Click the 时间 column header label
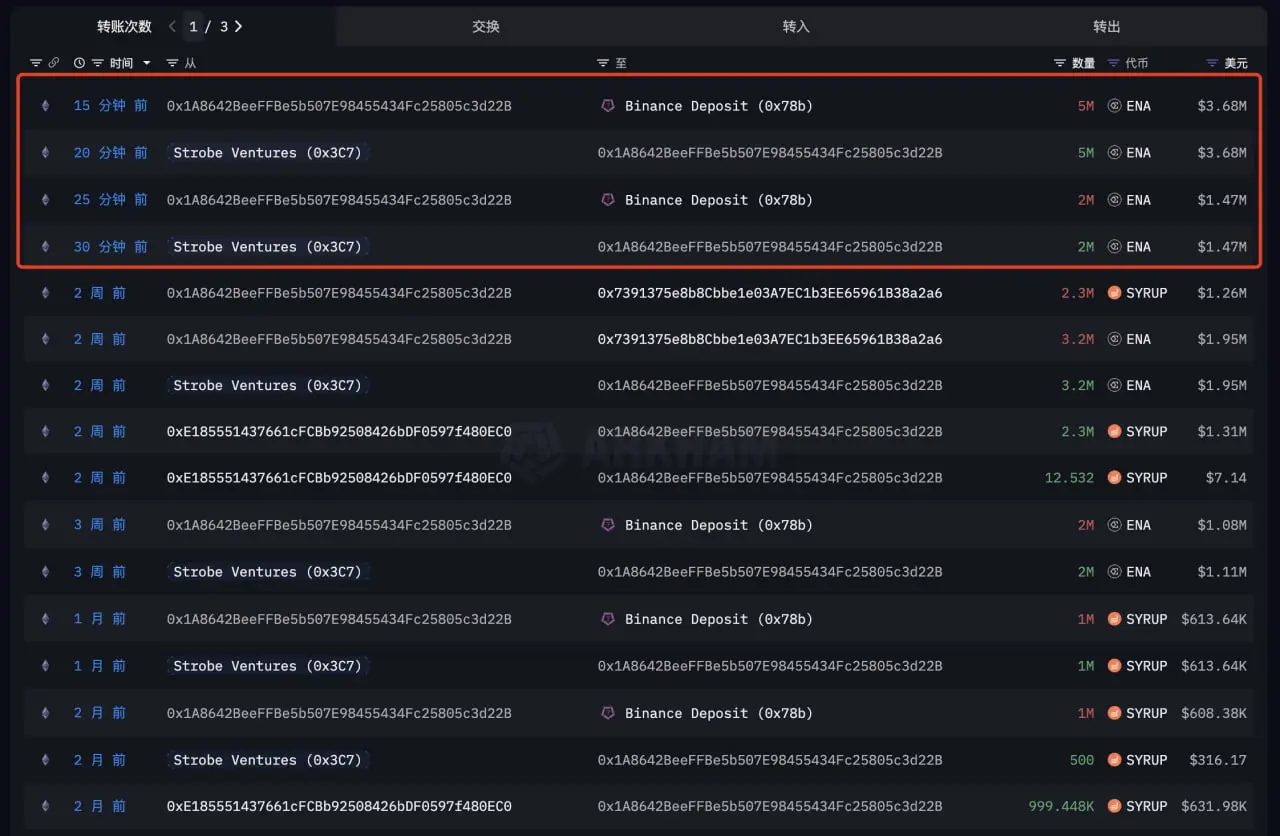 121,63
